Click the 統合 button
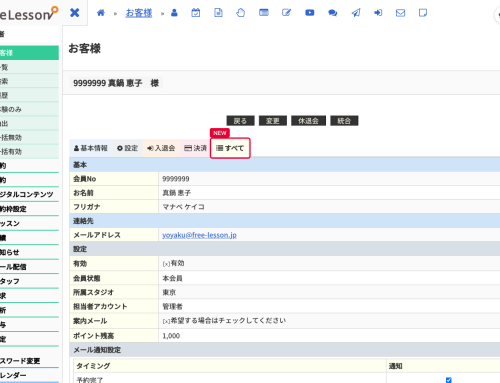Viewport: 500px width, 383px height. pos(344,121)
